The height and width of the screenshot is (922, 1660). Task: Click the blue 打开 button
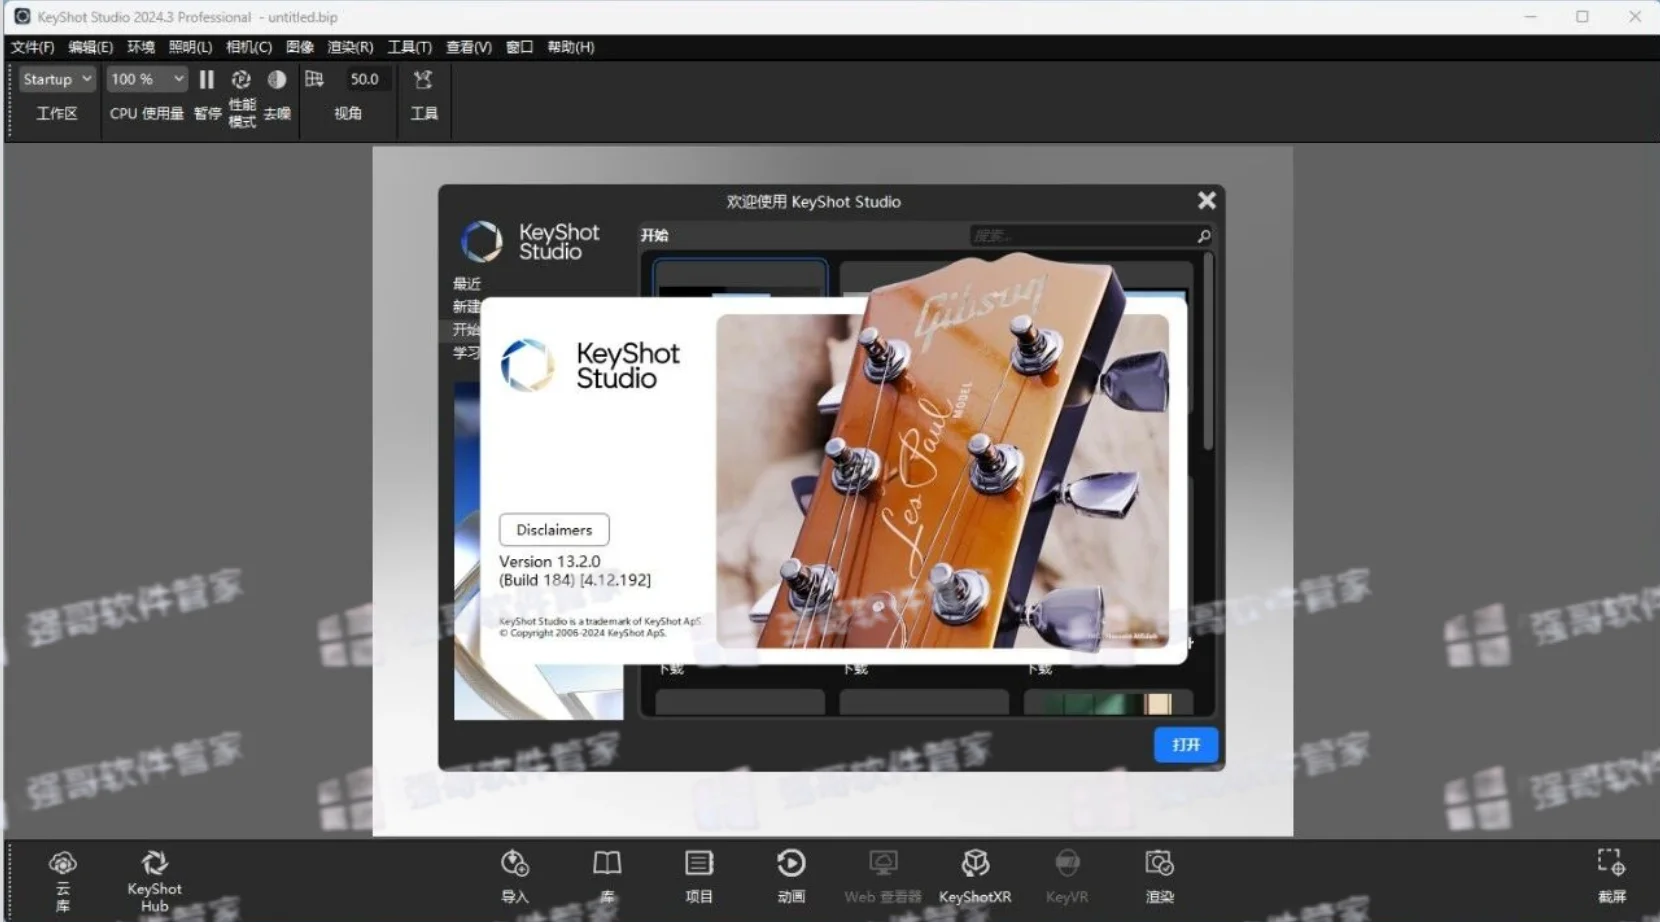point(1186,745)
